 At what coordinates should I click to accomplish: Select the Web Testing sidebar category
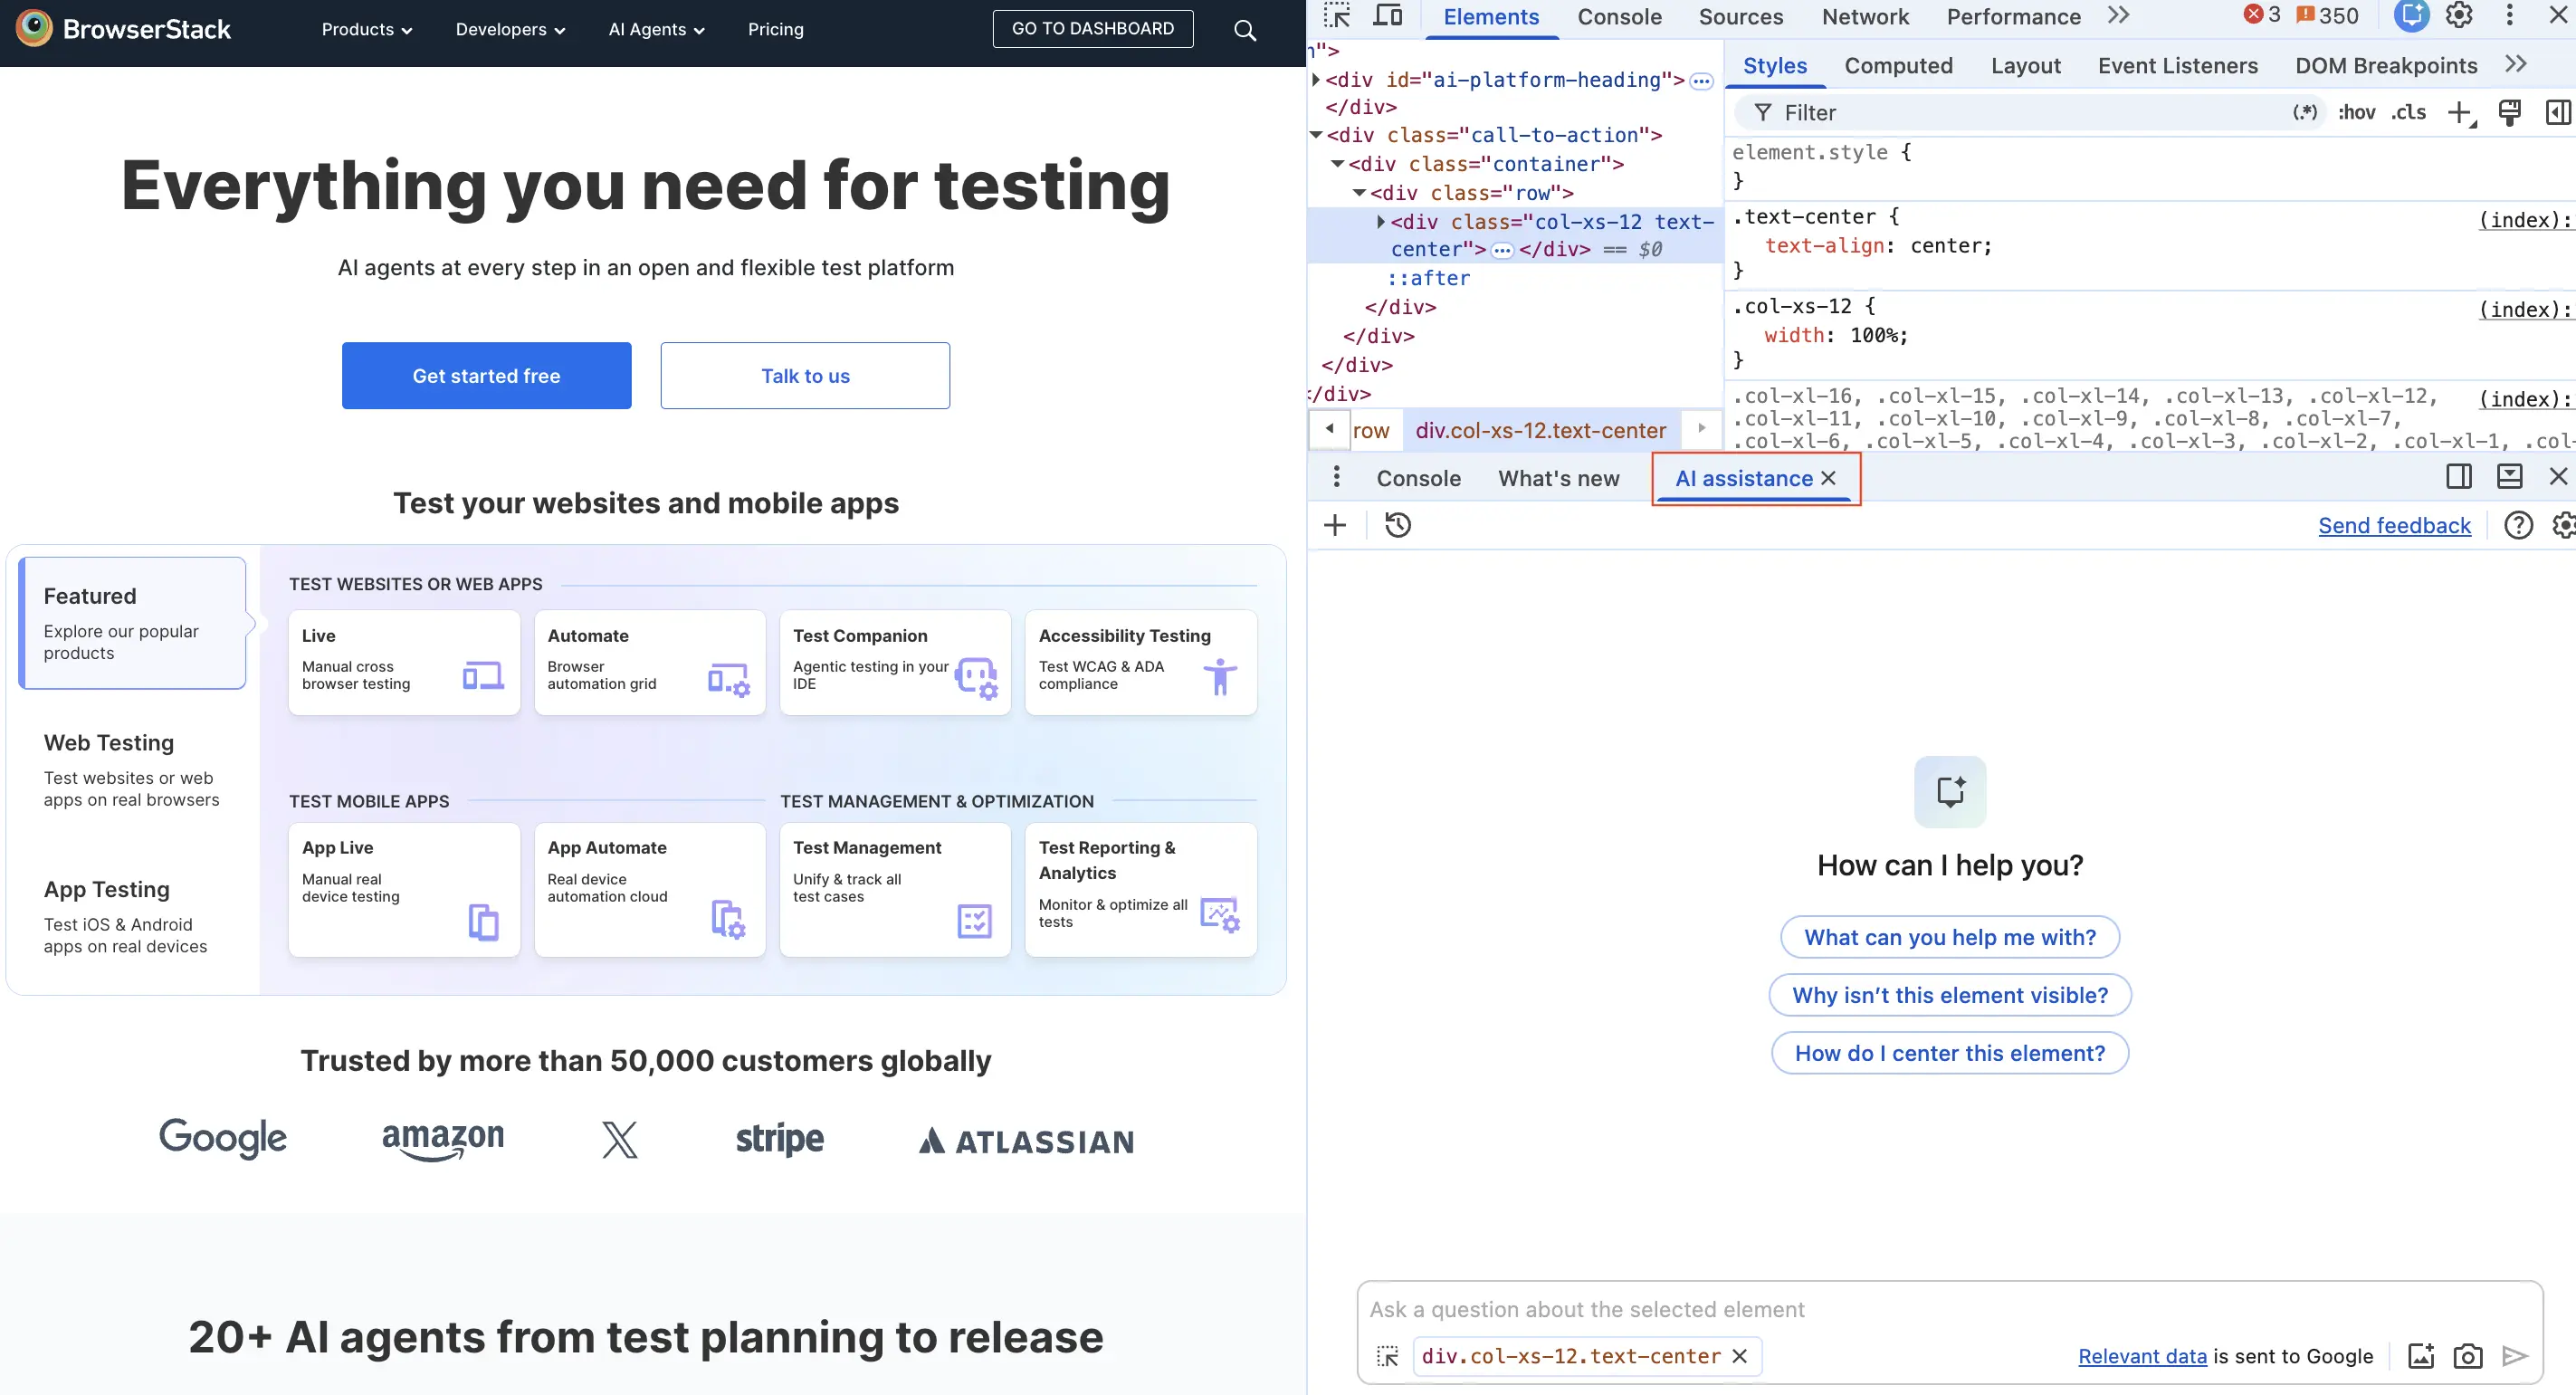point(132,769)
